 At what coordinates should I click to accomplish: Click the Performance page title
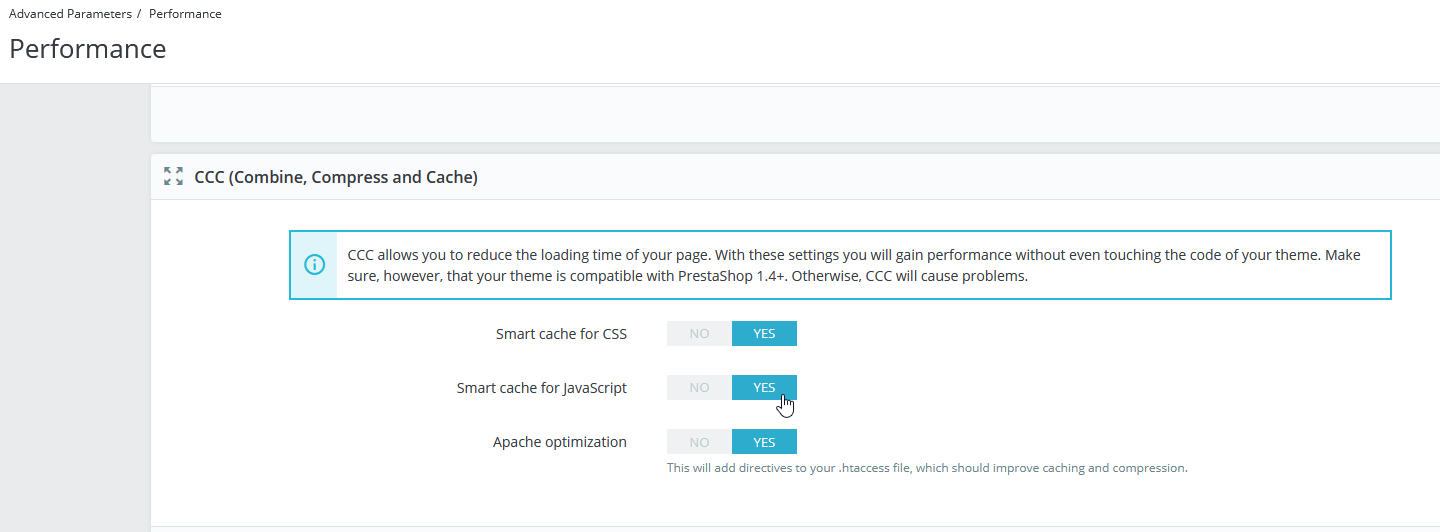(x=88, y=49)
